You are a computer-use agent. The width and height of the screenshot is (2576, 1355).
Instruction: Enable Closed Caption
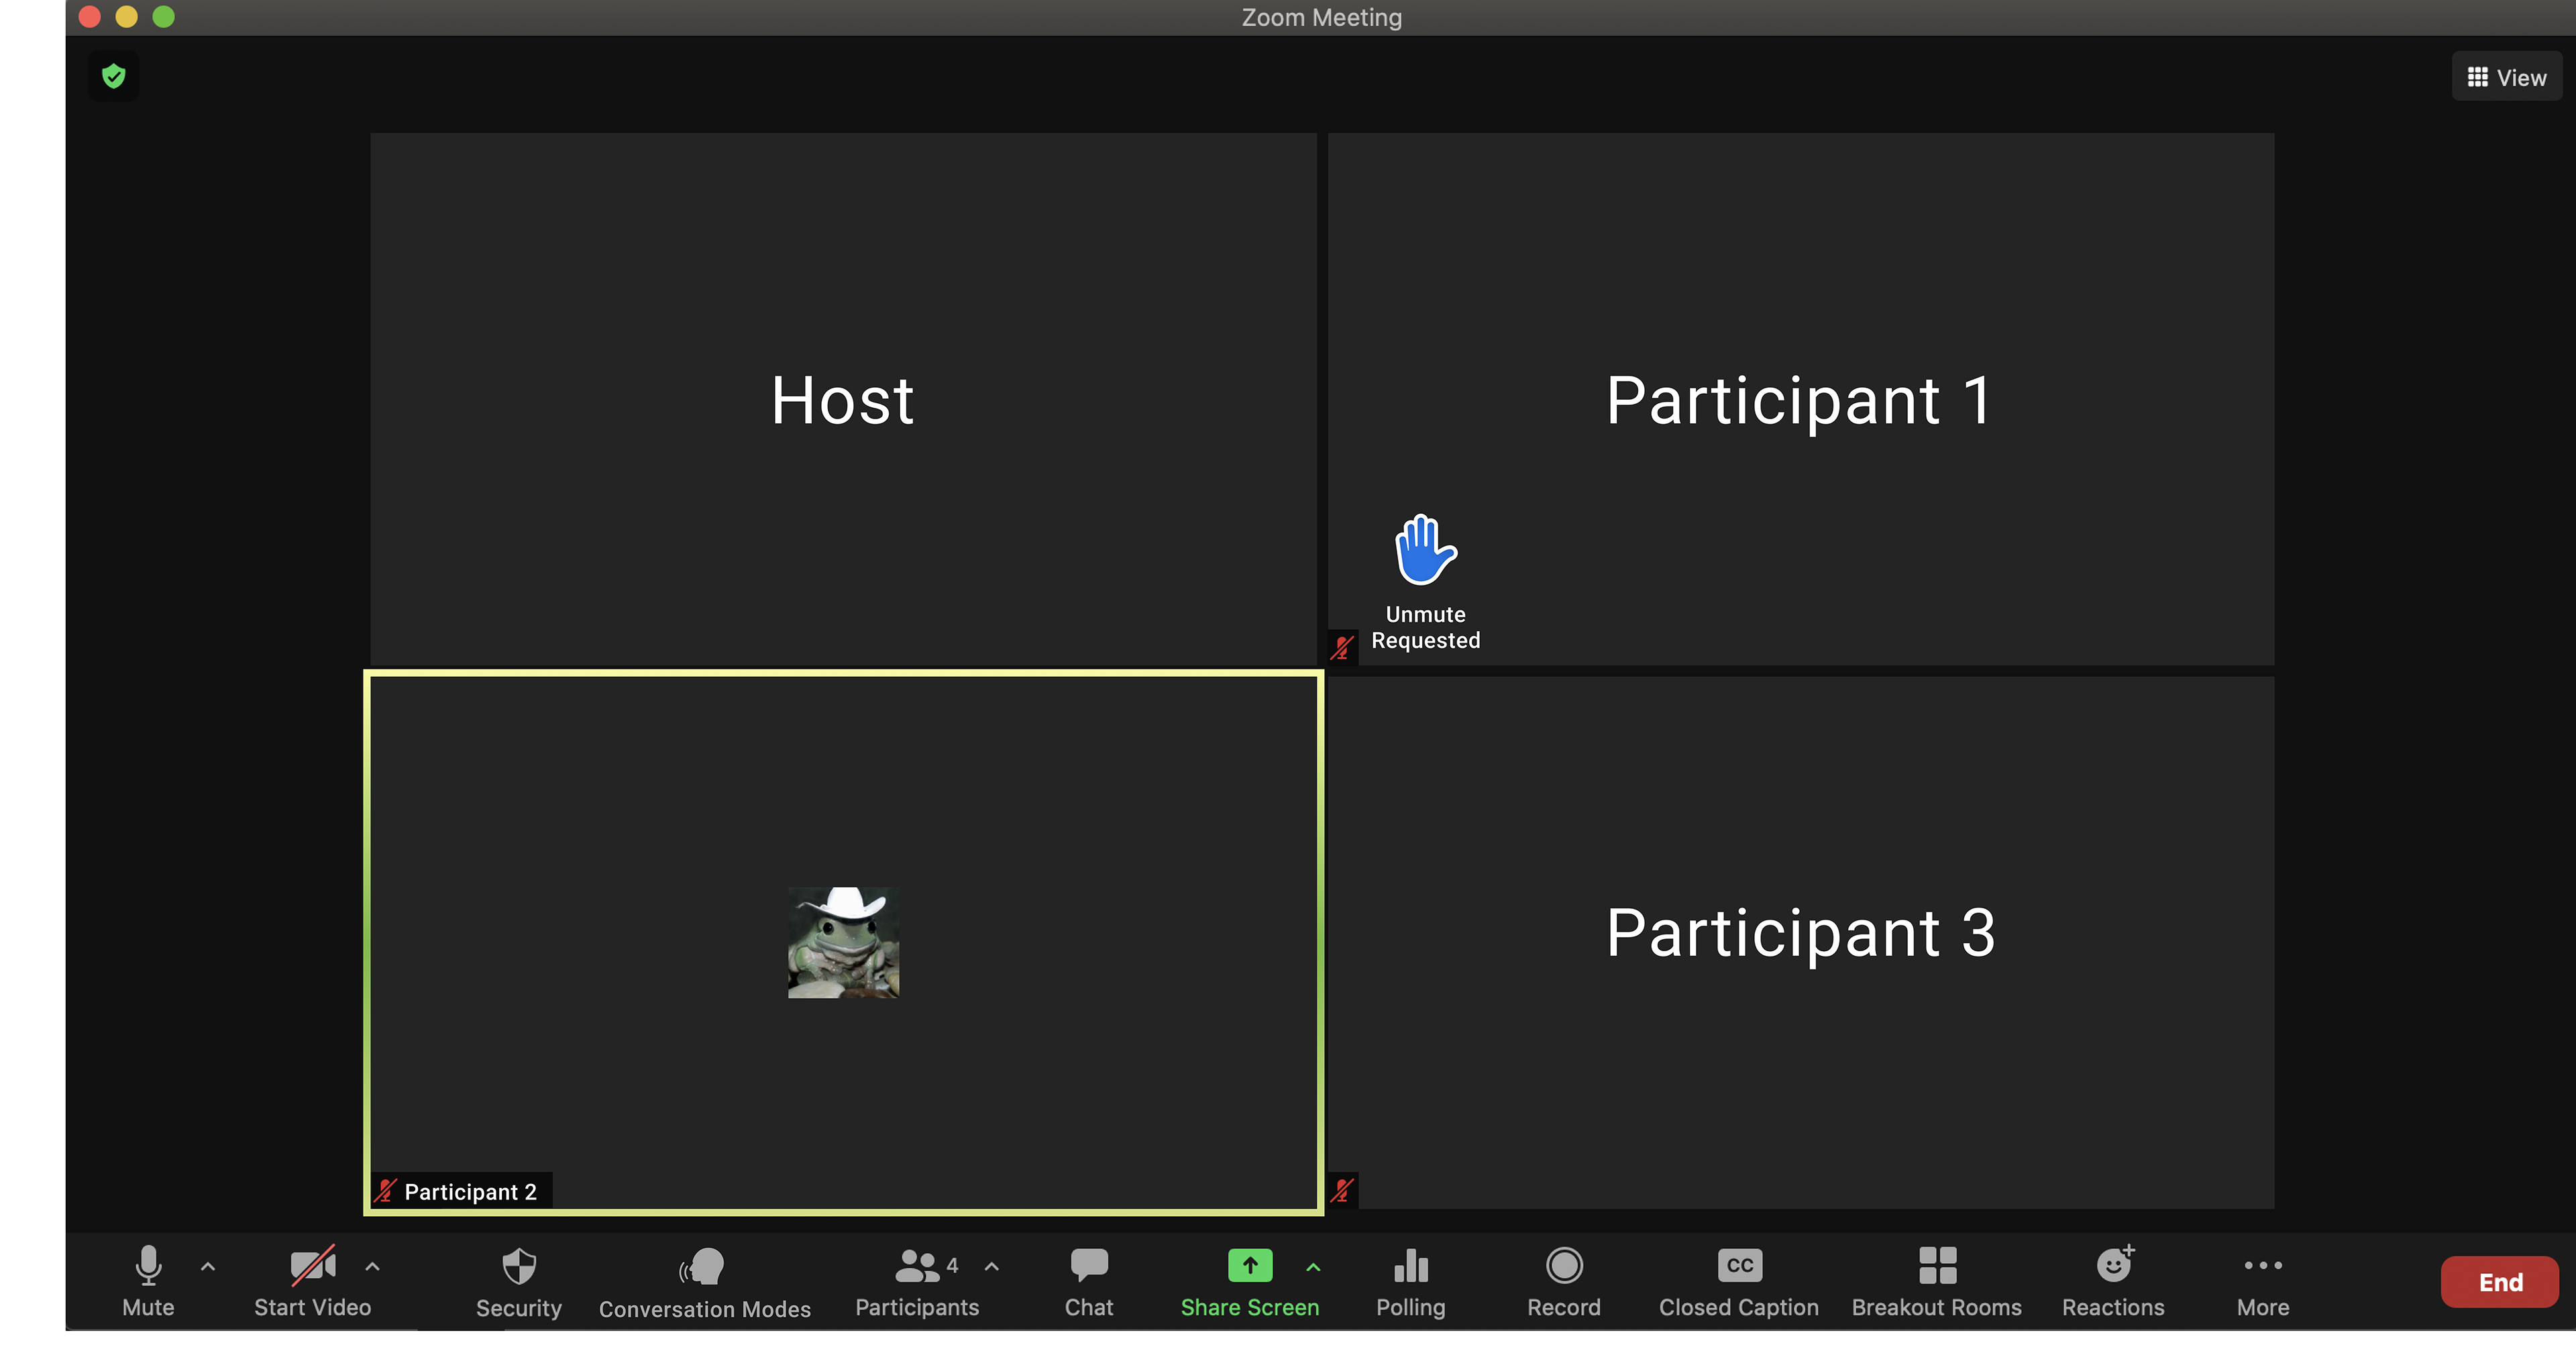click(x=1739, y=1282)
